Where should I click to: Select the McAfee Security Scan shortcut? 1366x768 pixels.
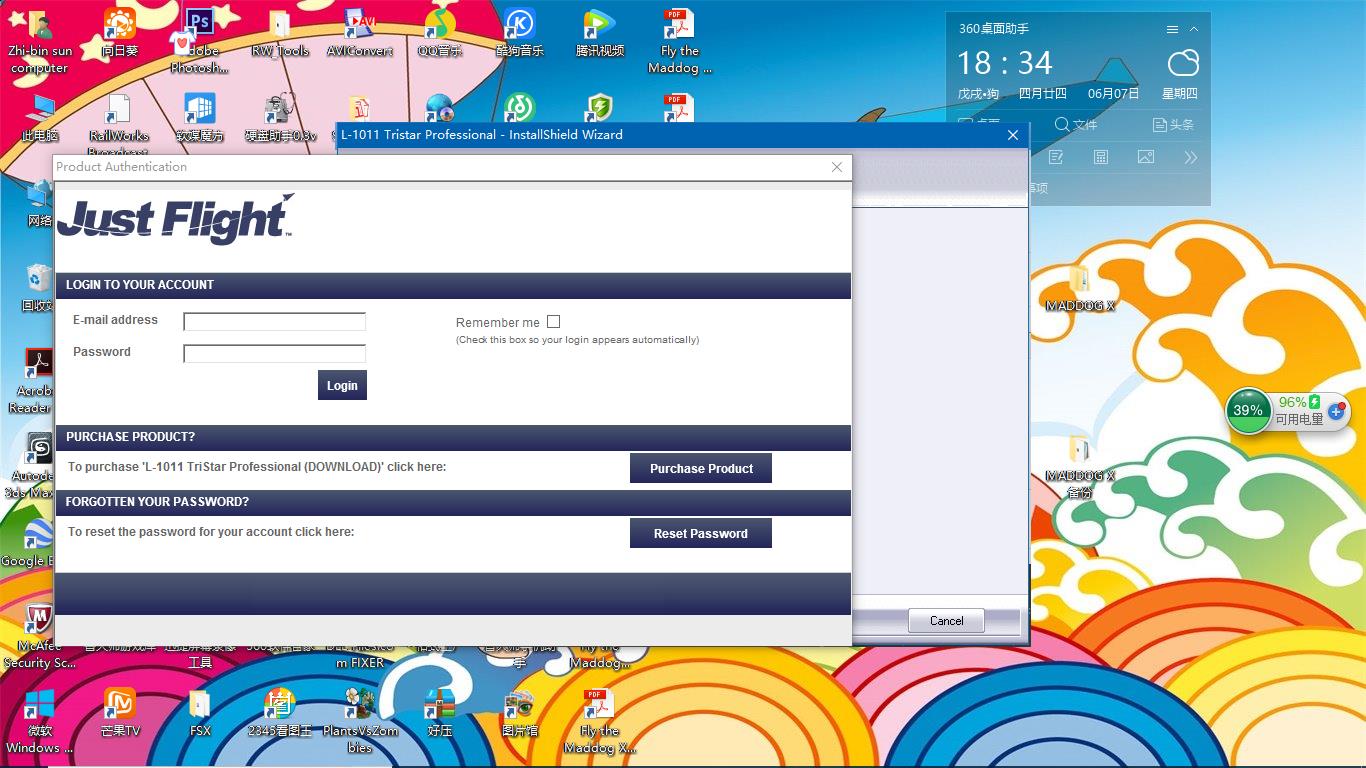coord(39,636)
